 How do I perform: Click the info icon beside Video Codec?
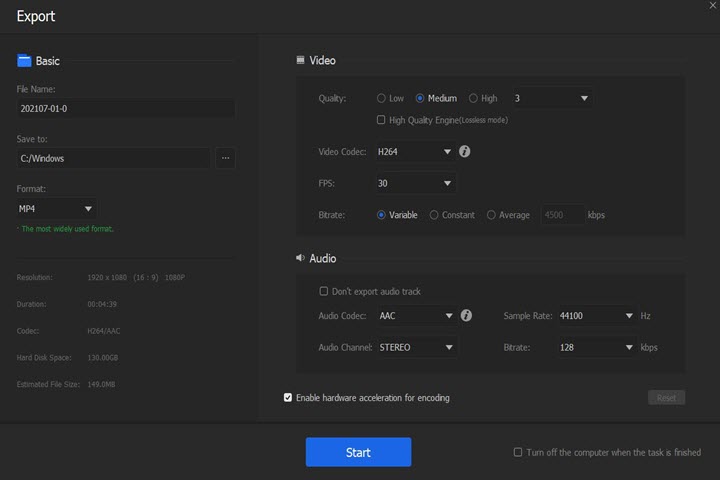click(465, 153)
